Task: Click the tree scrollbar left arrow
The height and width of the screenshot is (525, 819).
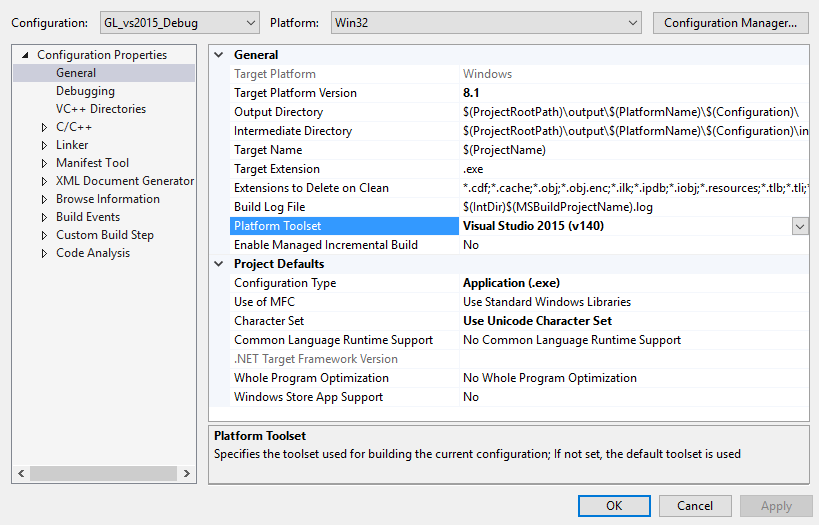Action: click(21, 473)
